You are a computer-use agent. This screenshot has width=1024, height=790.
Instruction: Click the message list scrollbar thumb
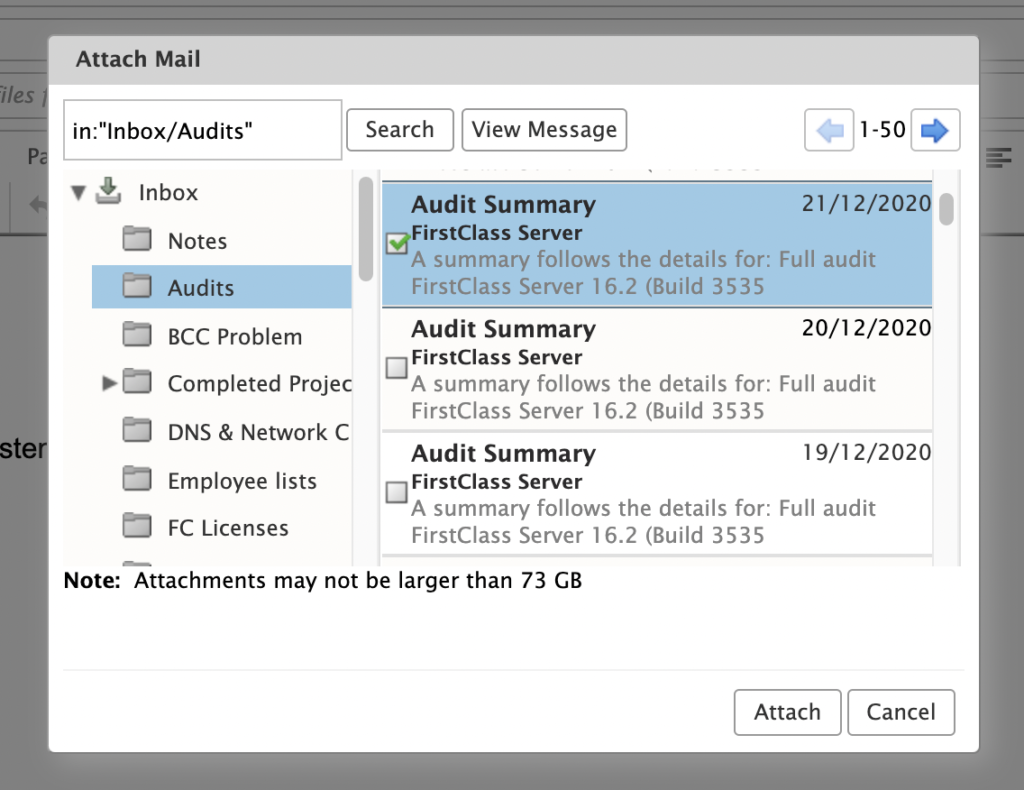946,209
